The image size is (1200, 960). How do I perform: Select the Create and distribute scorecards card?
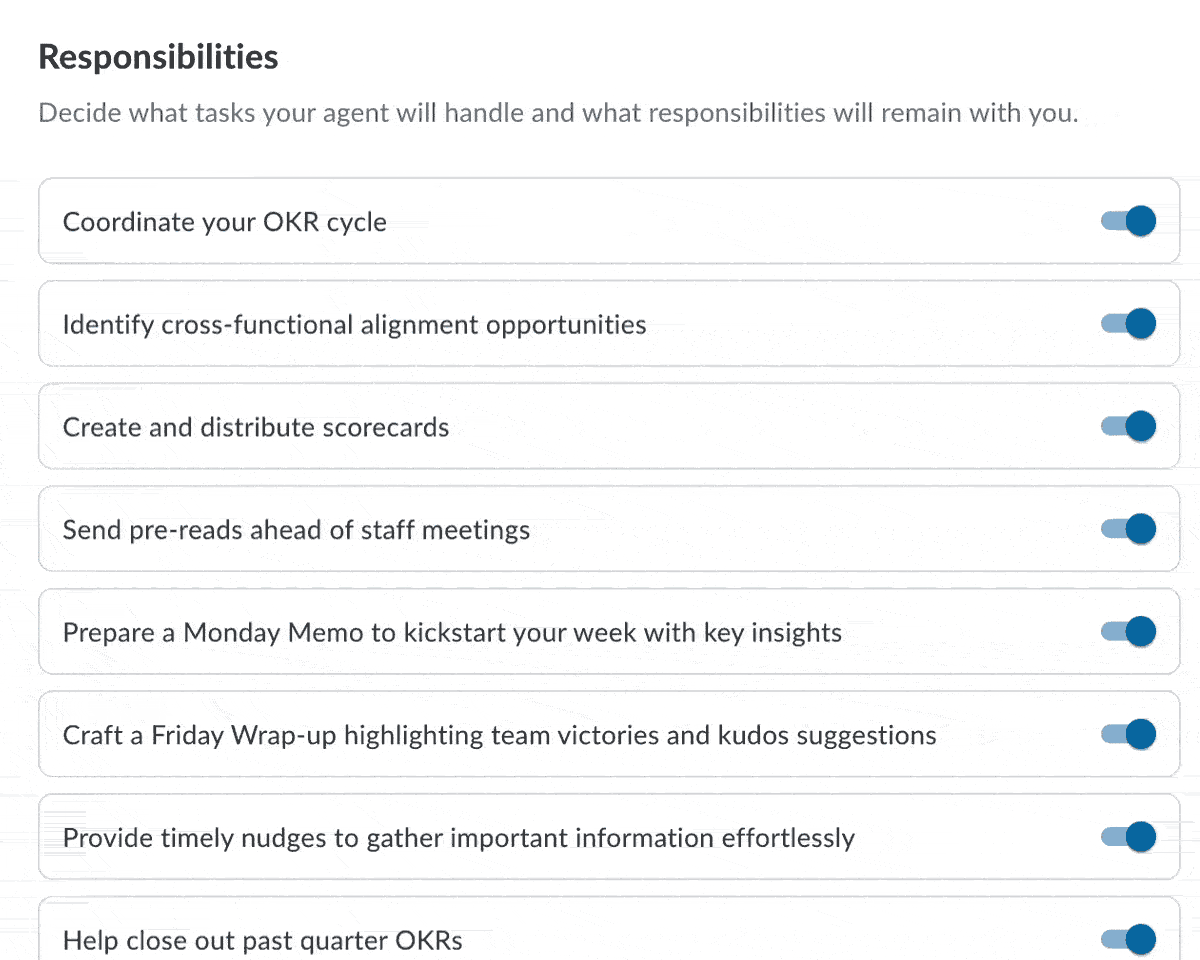(x=600, y=426)
